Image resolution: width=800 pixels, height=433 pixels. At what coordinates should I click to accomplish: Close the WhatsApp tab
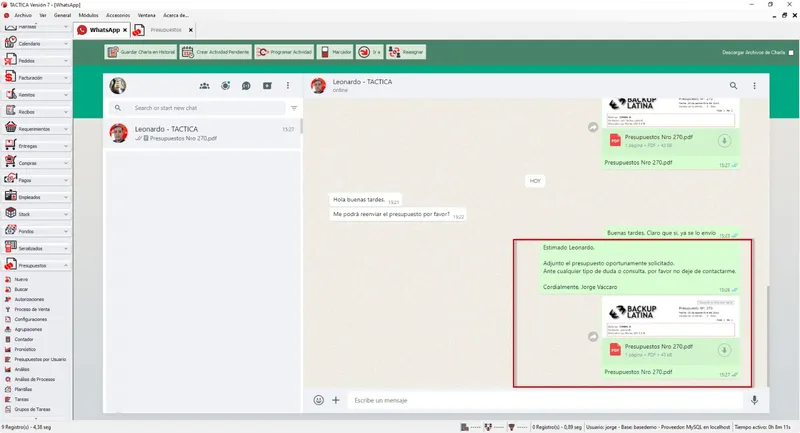(x=125, y=30)
